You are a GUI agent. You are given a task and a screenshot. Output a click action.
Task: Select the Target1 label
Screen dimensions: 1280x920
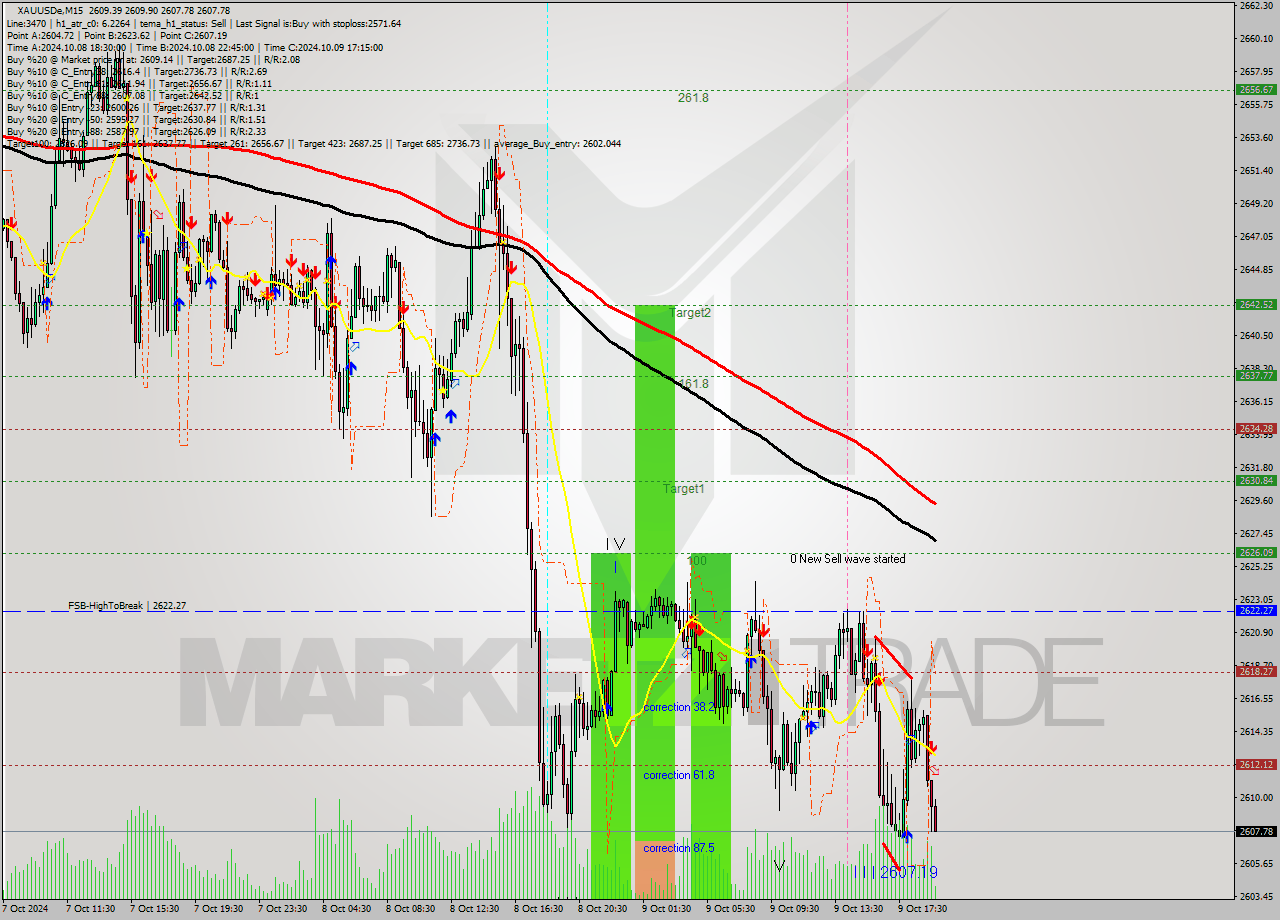point(684,489)
